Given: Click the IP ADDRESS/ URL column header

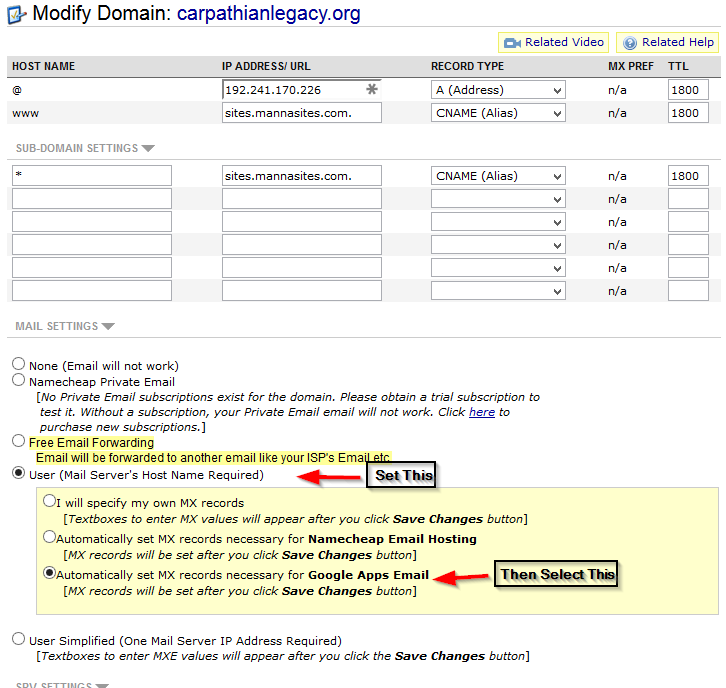Looking at the screenshot, I should click(x=266, y=66).
